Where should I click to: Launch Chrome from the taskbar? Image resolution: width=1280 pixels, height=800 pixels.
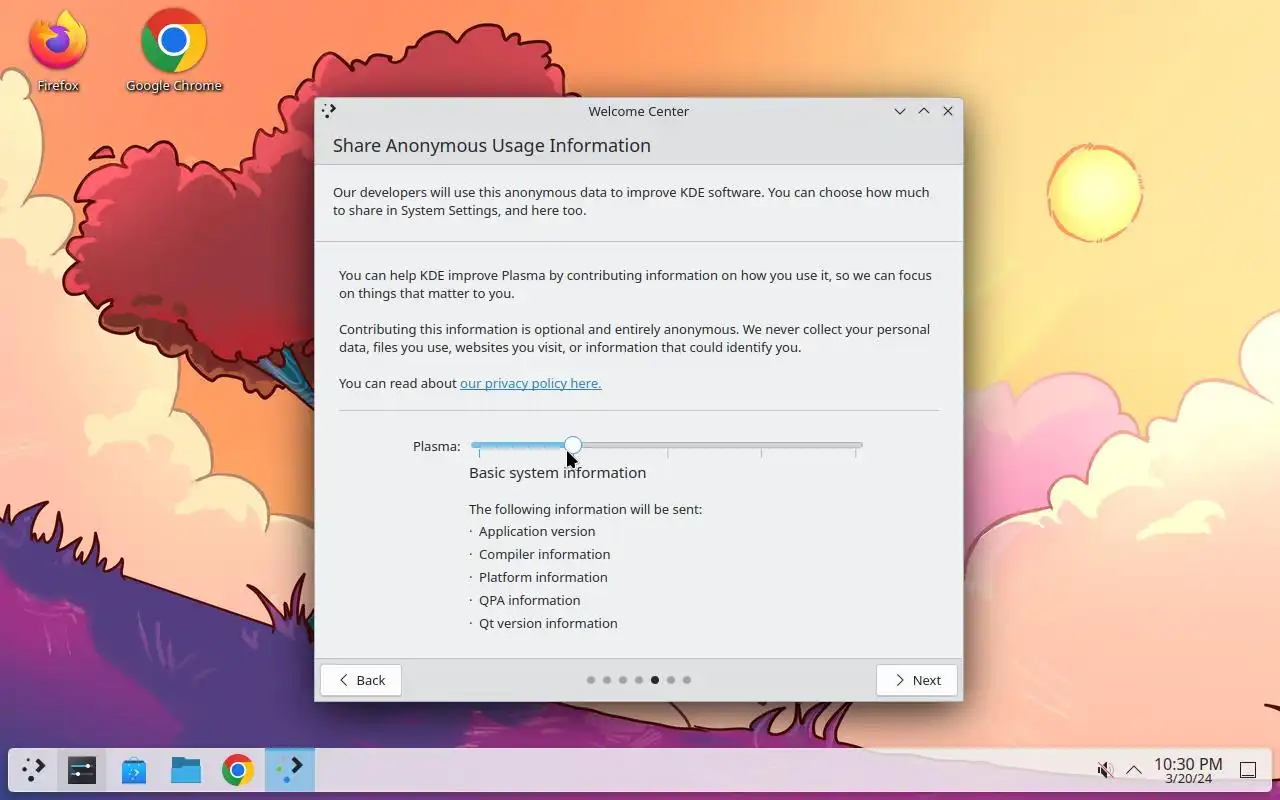pos(238,770)
